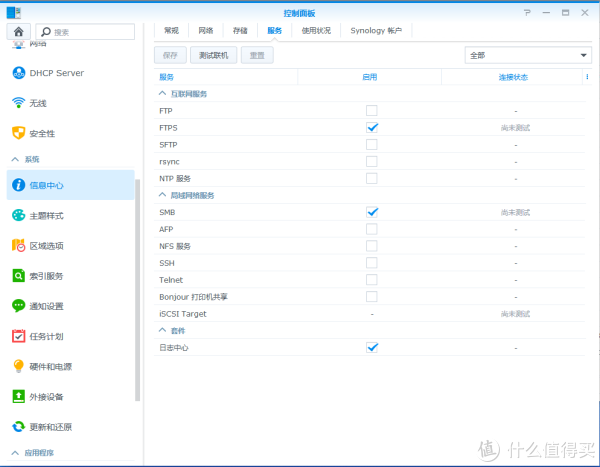
Task: Switch to the 存储 tab
Action: (x=240, y=31)
